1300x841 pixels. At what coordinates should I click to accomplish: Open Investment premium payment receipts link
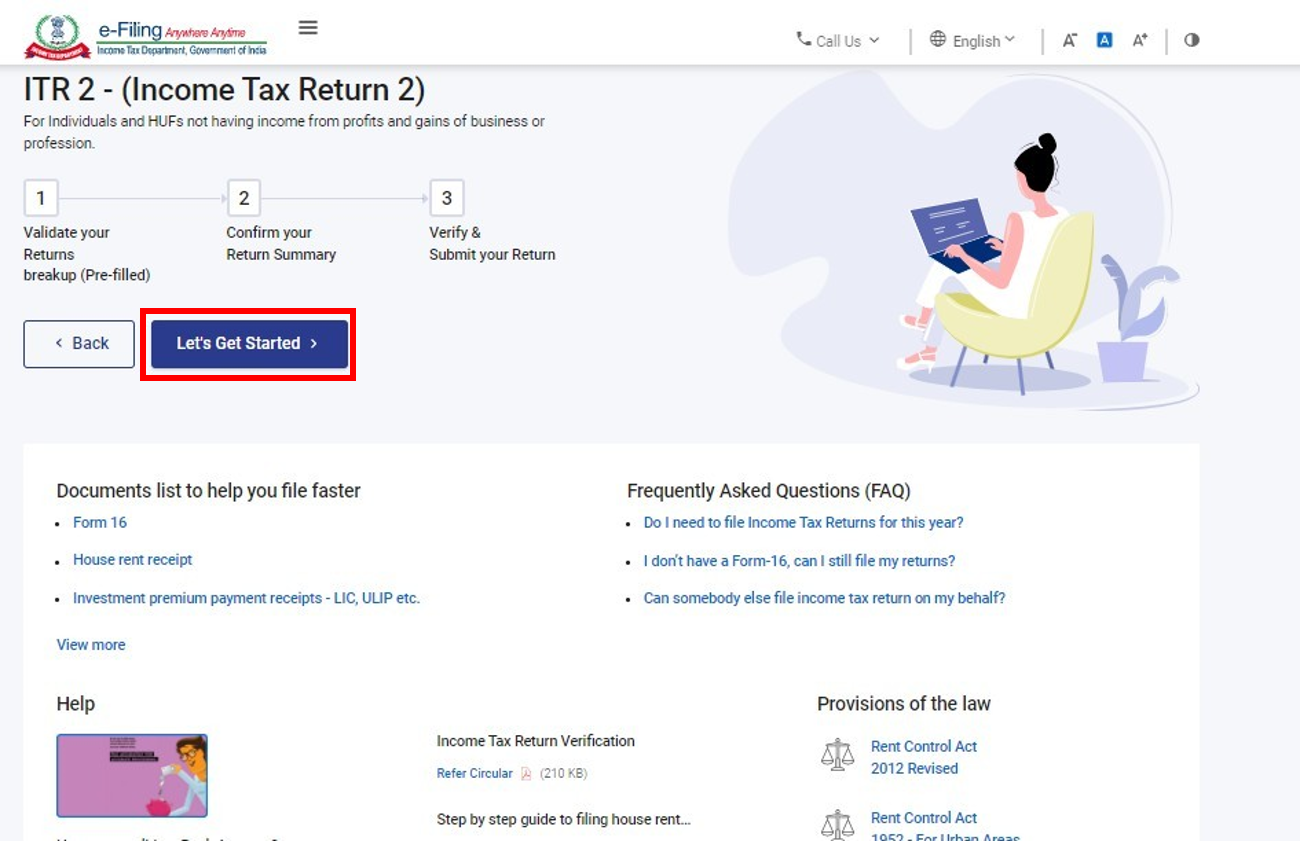click(x=246, y=598)
